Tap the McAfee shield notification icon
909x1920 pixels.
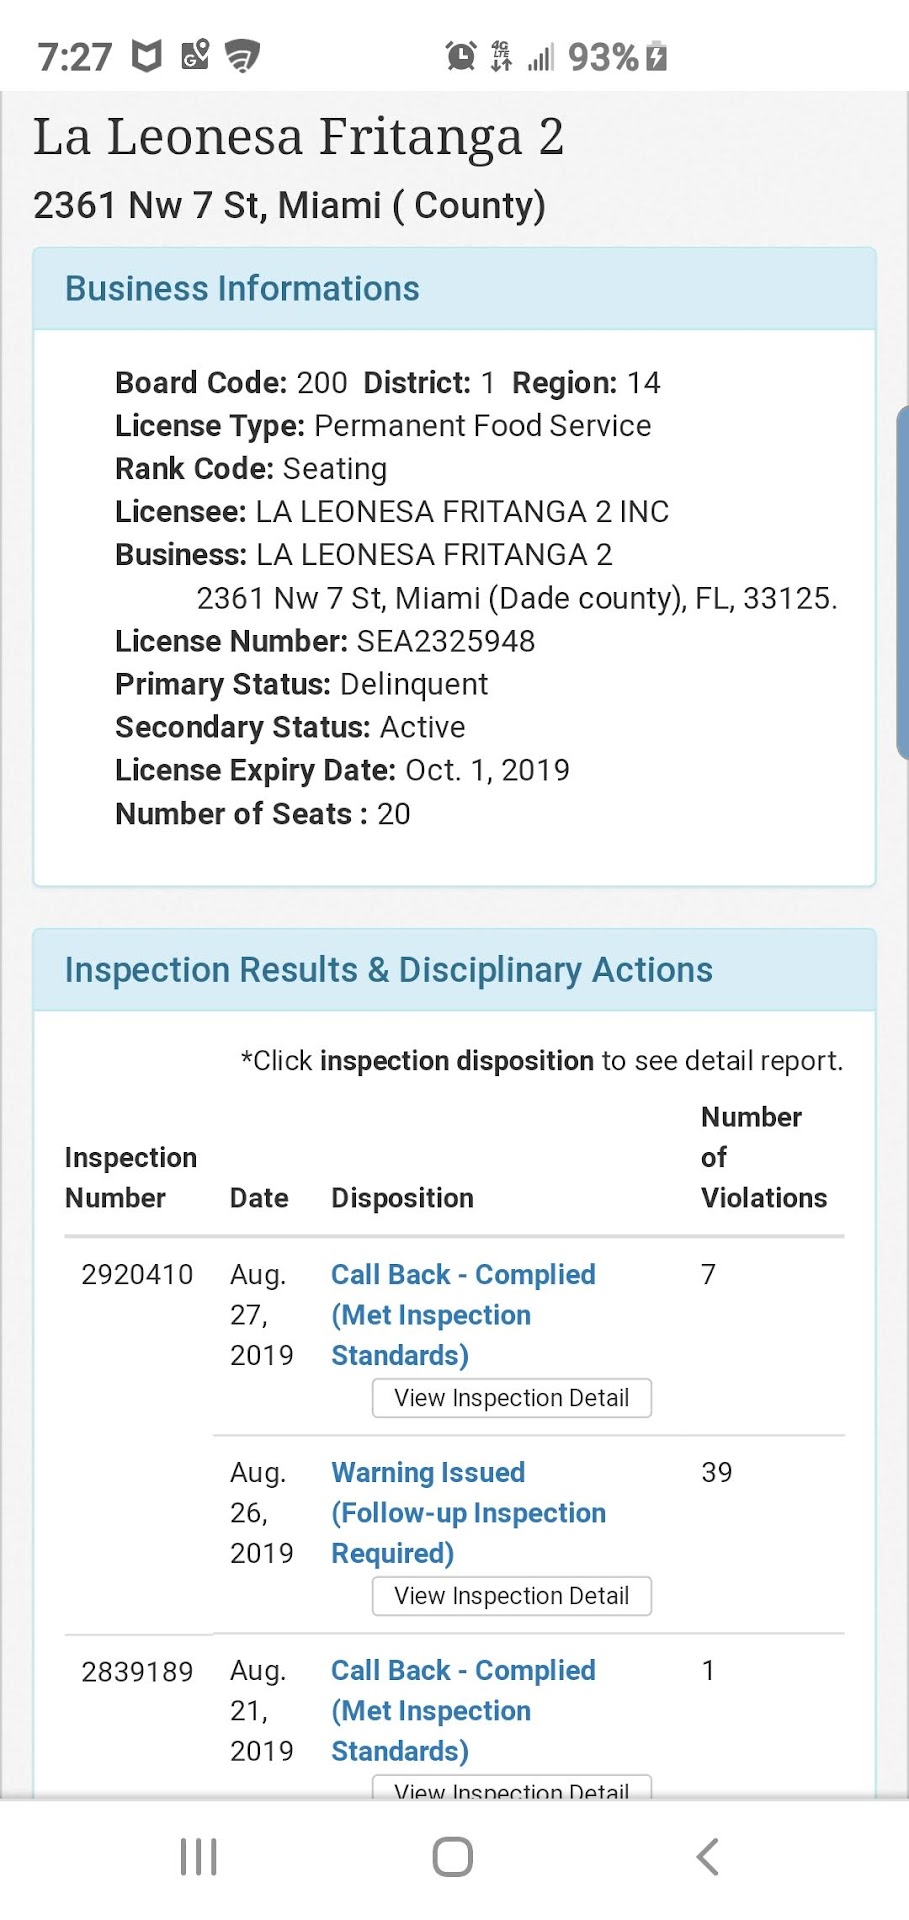(147, 56)
